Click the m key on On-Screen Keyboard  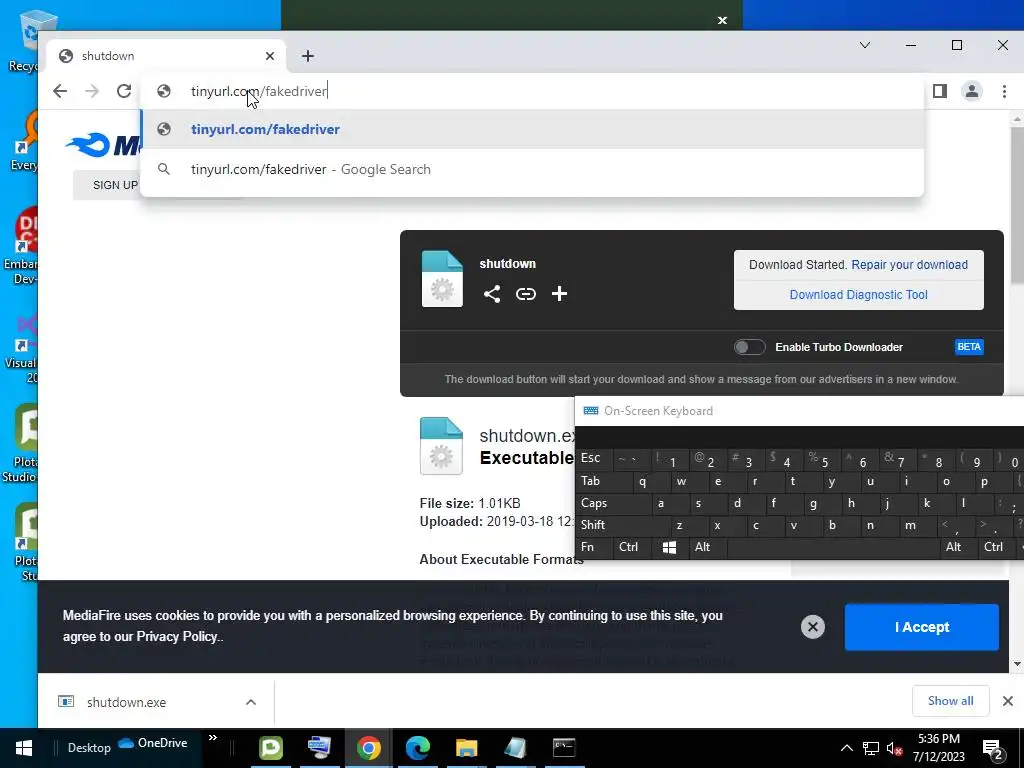click(915, 525)
